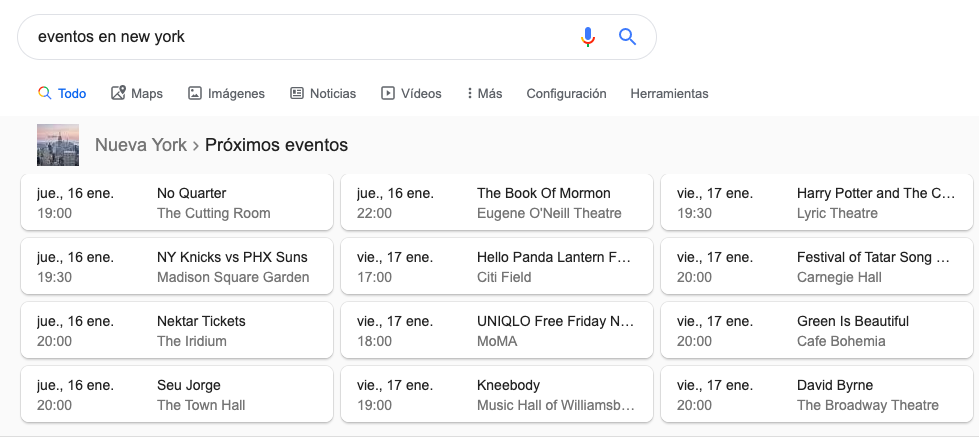Click the Nueva York breadcrumb link

tap(140, 145)
